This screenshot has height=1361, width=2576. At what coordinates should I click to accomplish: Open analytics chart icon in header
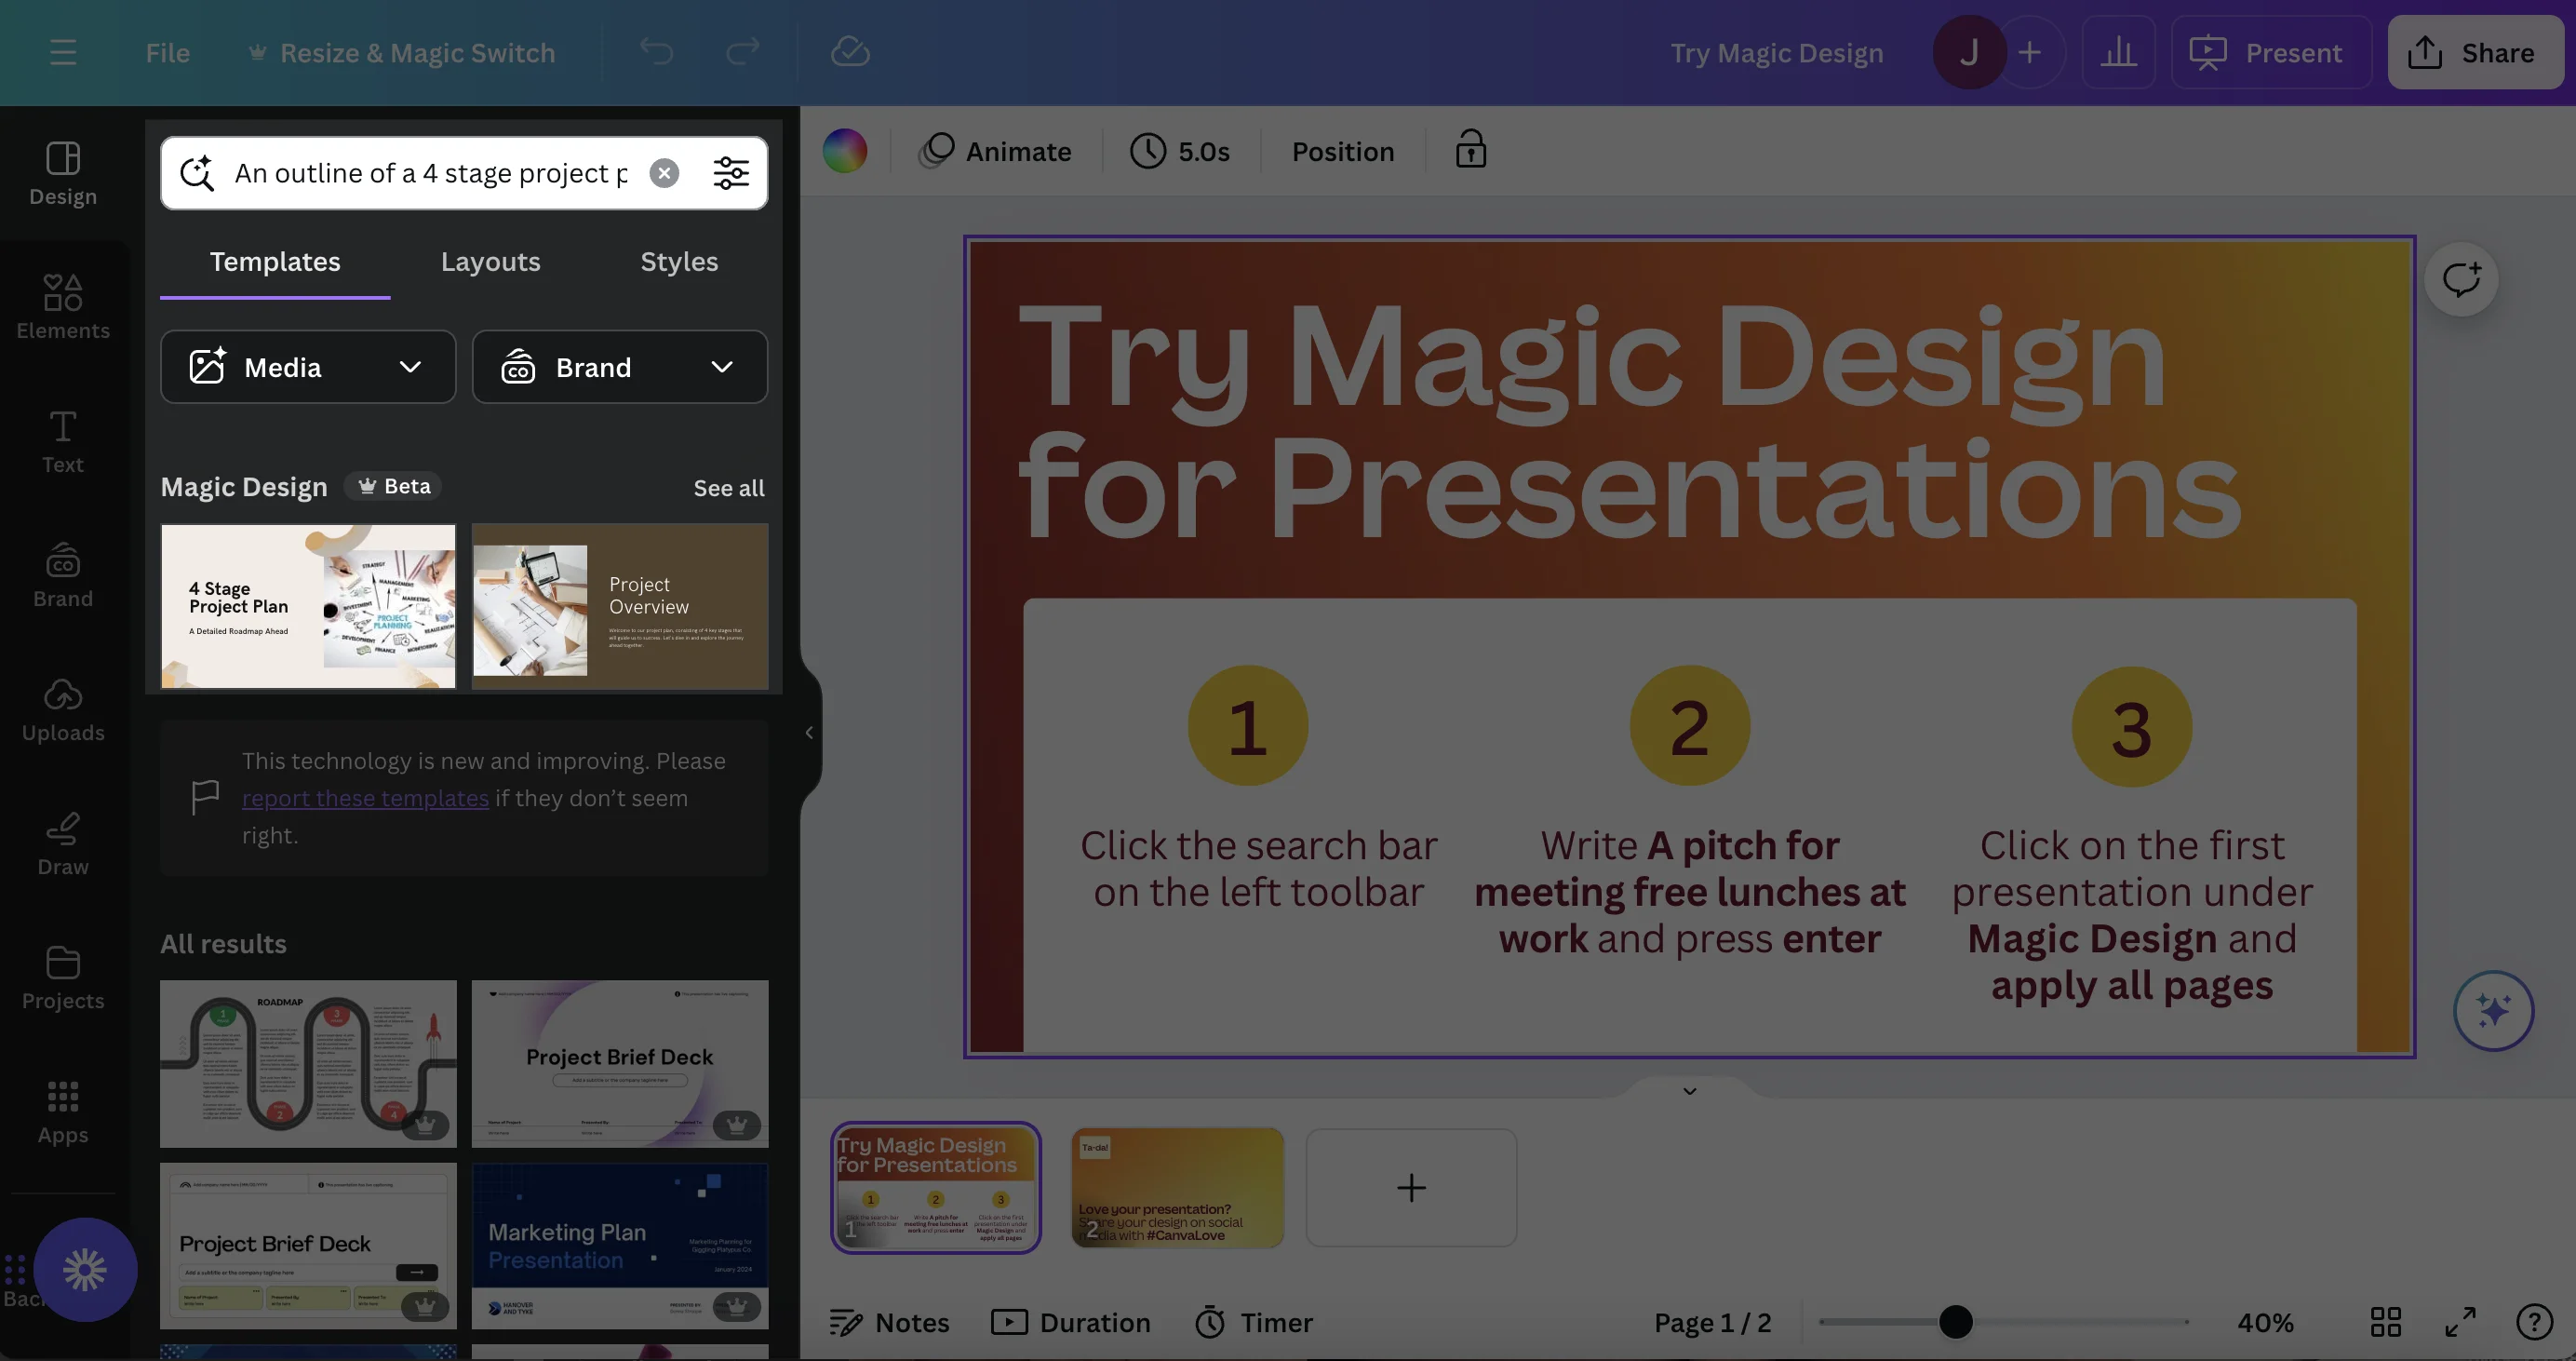pyautogui.click(x=2118, y=52)
